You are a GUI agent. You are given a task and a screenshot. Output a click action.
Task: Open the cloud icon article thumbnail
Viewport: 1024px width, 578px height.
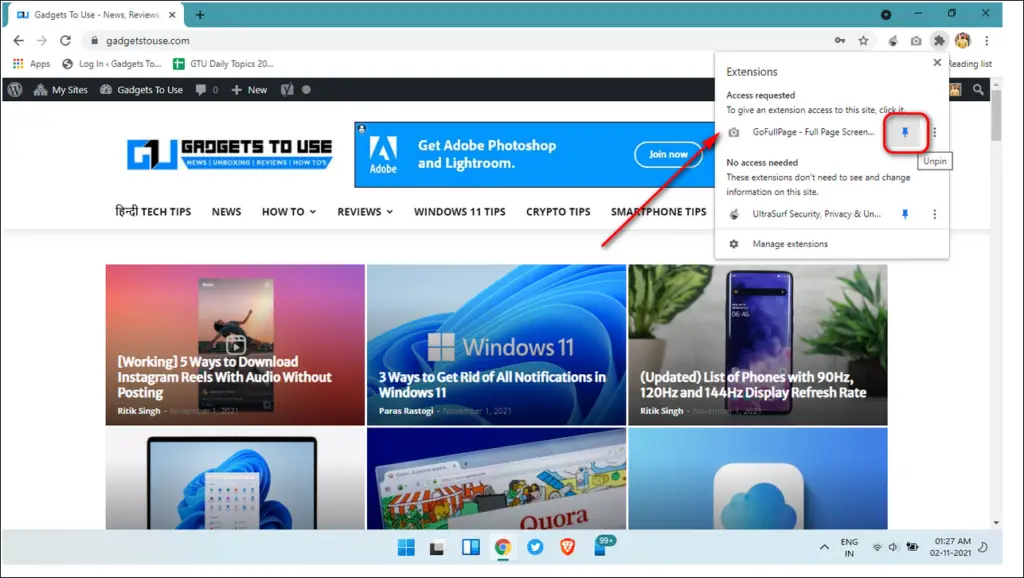758,479
